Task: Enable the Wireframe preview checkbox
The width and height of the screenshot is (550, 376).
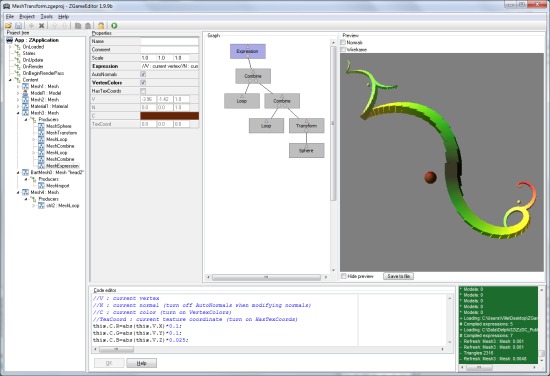Action: coord(343,50)
